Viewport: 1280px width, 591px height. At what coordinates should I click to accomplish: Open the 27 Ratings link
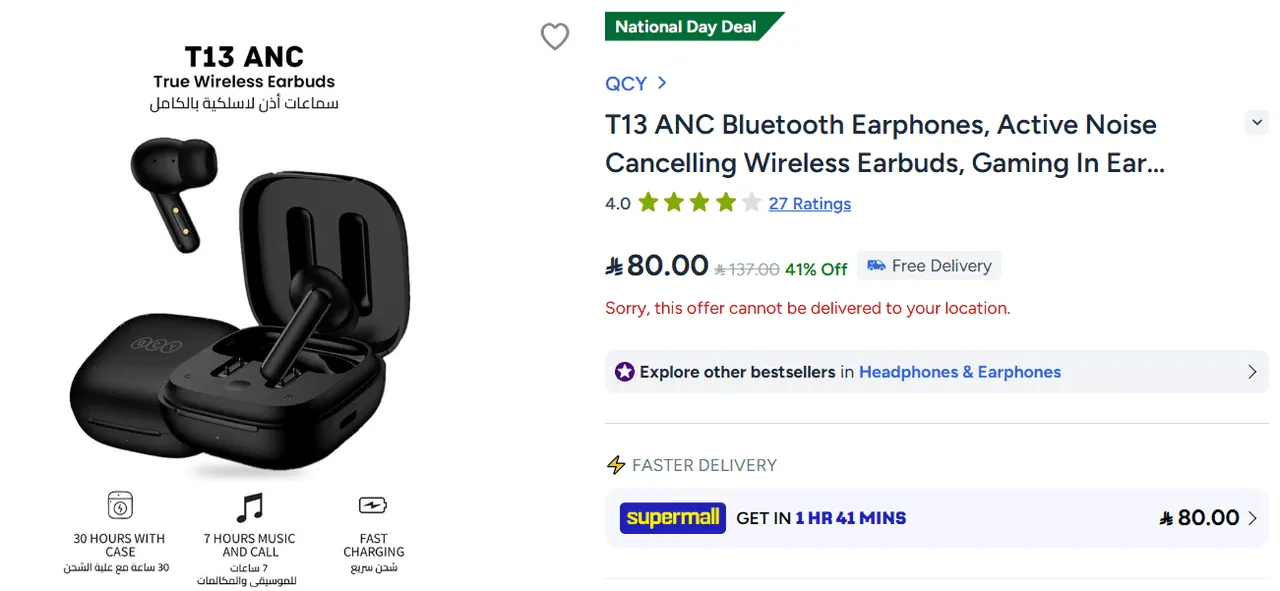pos(810,204)
